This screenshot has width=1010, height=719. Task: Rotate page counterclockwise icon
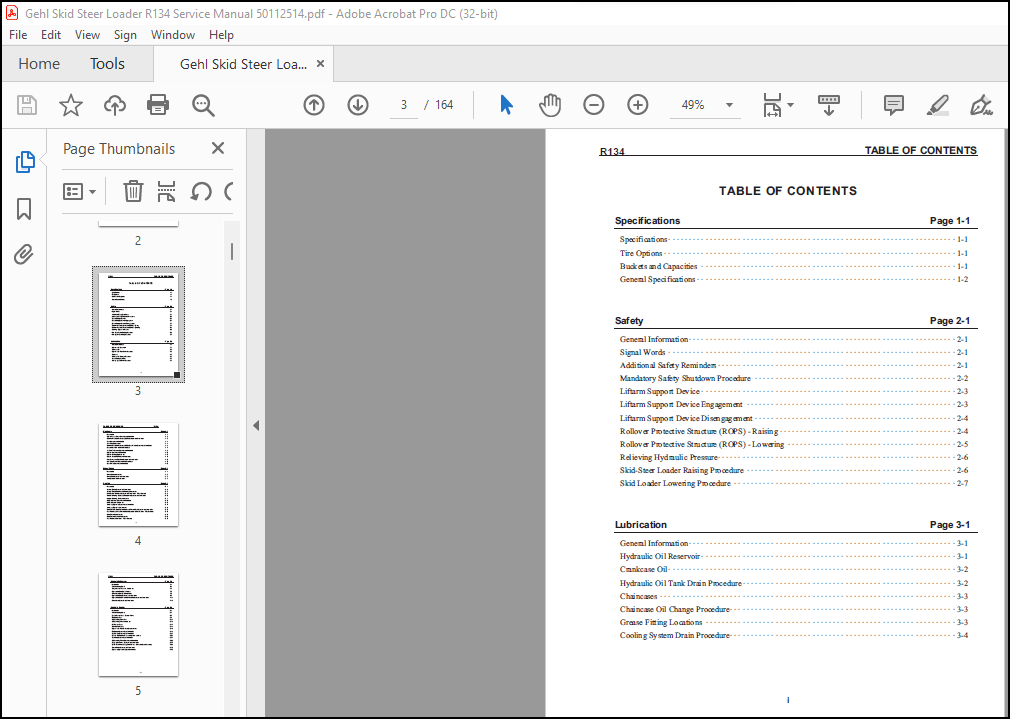coord(200,191)
